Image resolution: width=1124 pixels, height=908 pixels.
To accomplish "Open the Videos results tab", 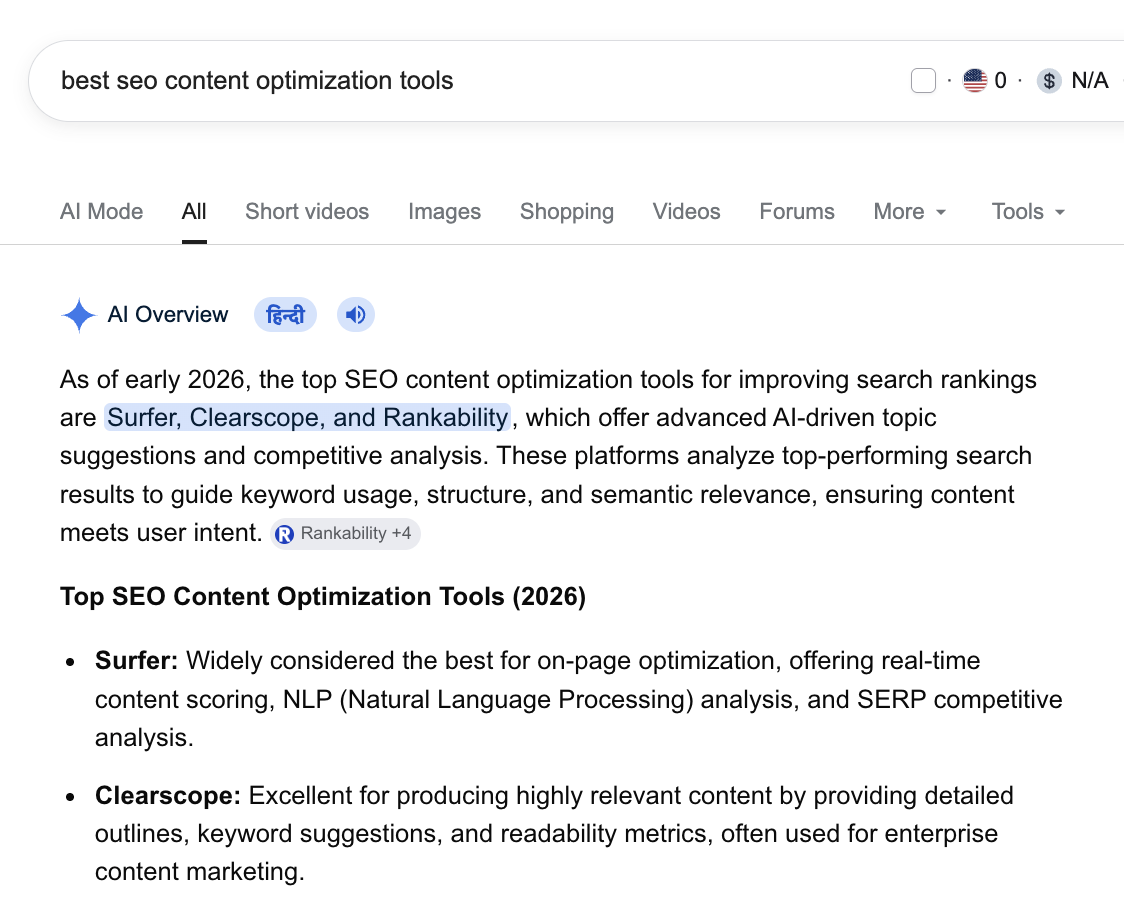I will [686, 211].
